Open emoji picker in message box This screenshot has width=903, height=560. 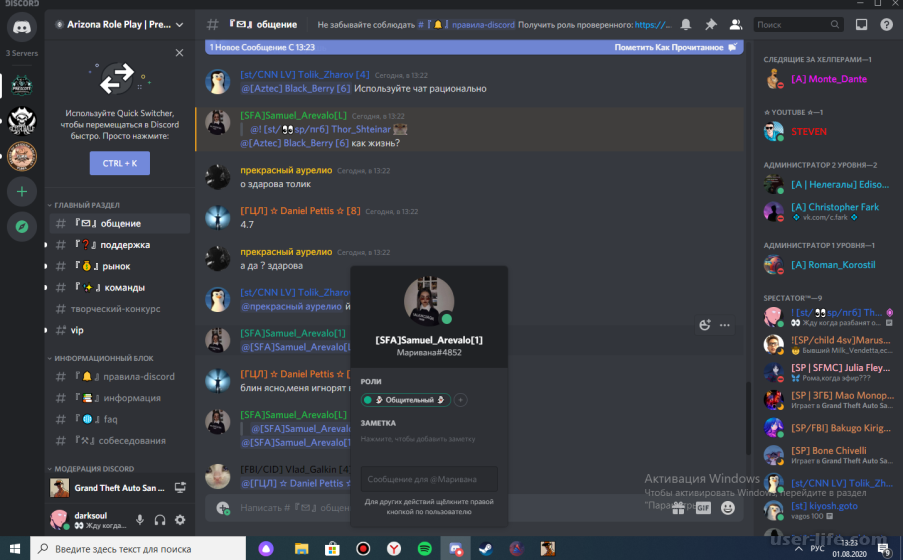click(728, 508)
